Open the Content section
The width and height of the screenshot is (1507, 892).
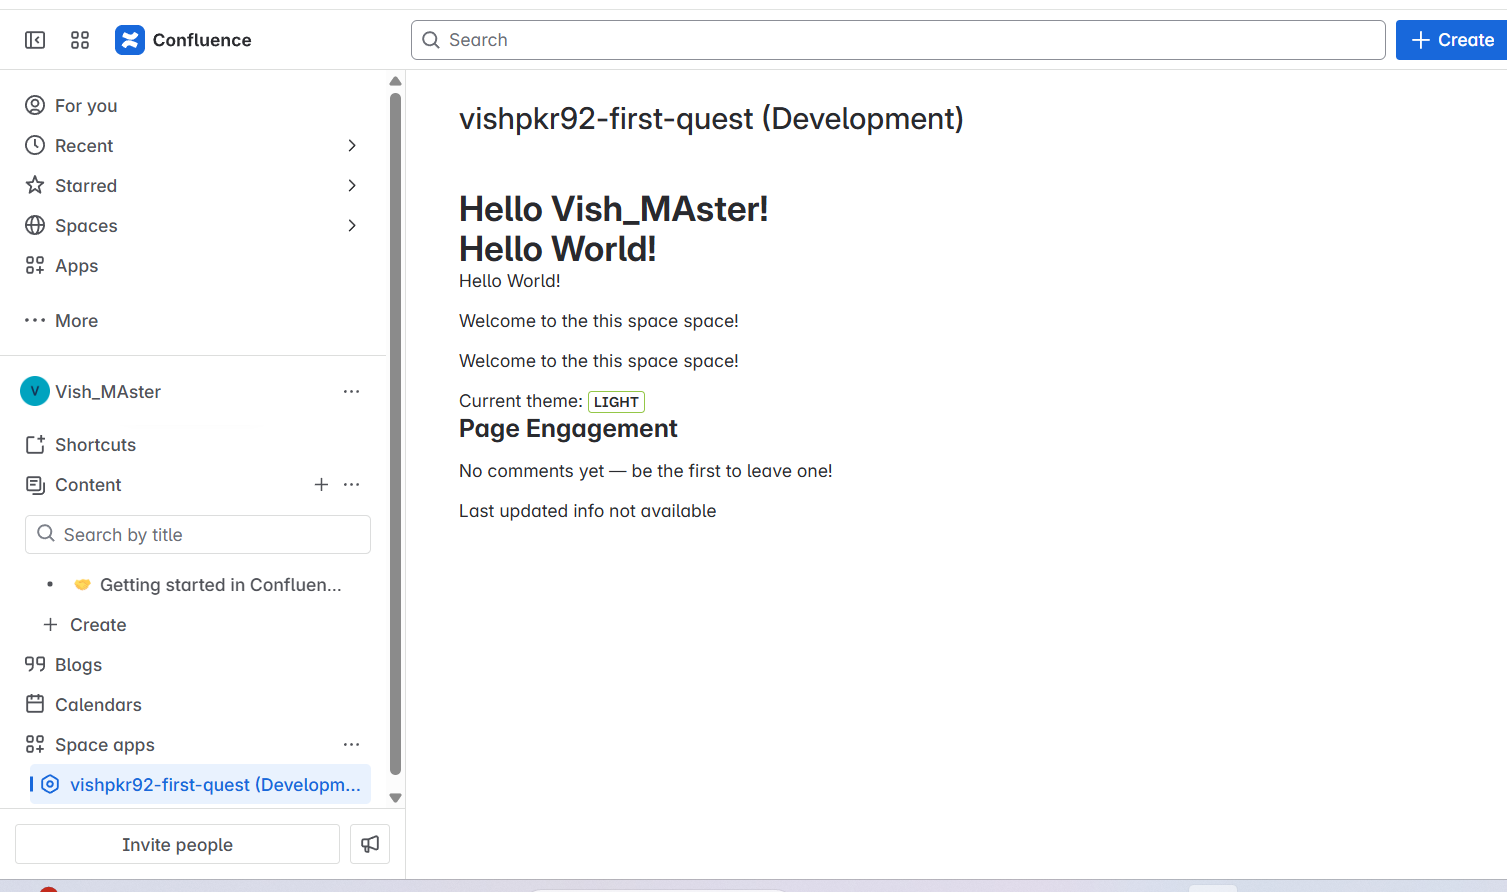pyautogui.click(x=88, y=485)
